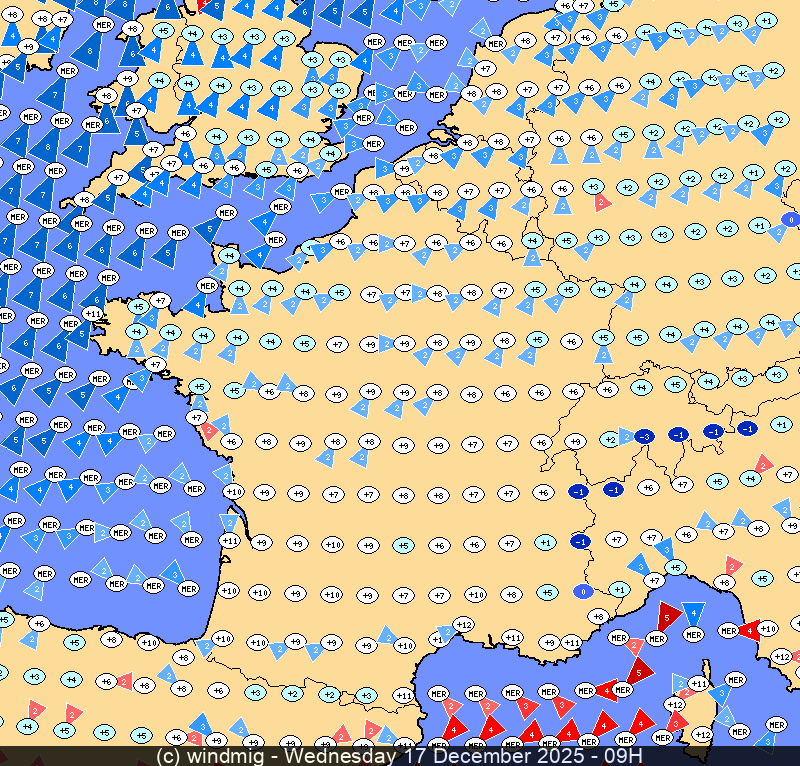Screen dimensions: 800x766
Task: Select the downward blue wind arrow beside red 5
Action: click(x=694, y=613)
